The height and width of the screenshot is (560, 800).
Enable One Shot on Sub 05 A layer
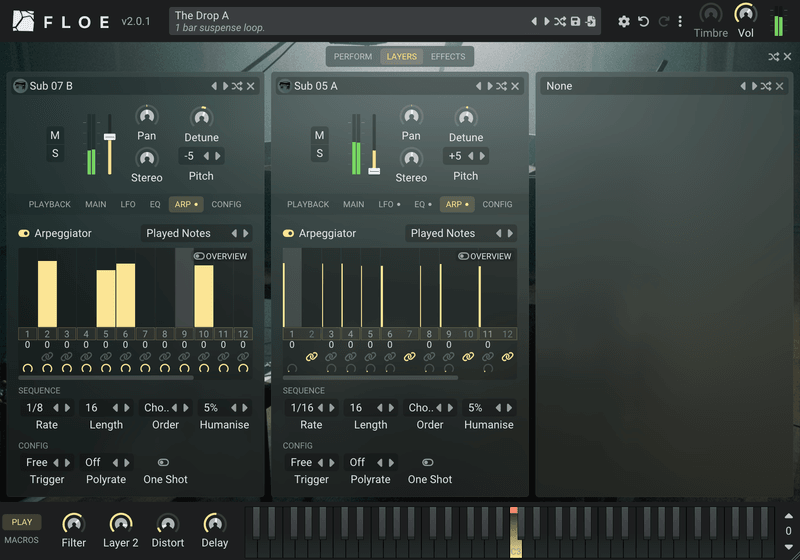(428, 463)
